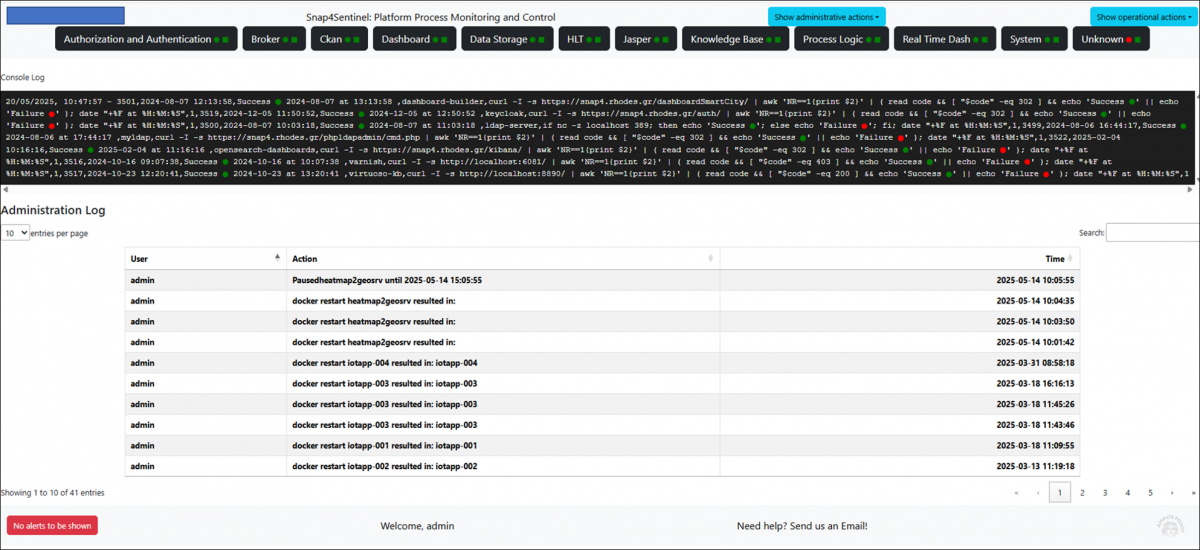The image size is (1200, 550).
Task: Expand Show administrative actions dropdown
Action: [x=827, y=17]
